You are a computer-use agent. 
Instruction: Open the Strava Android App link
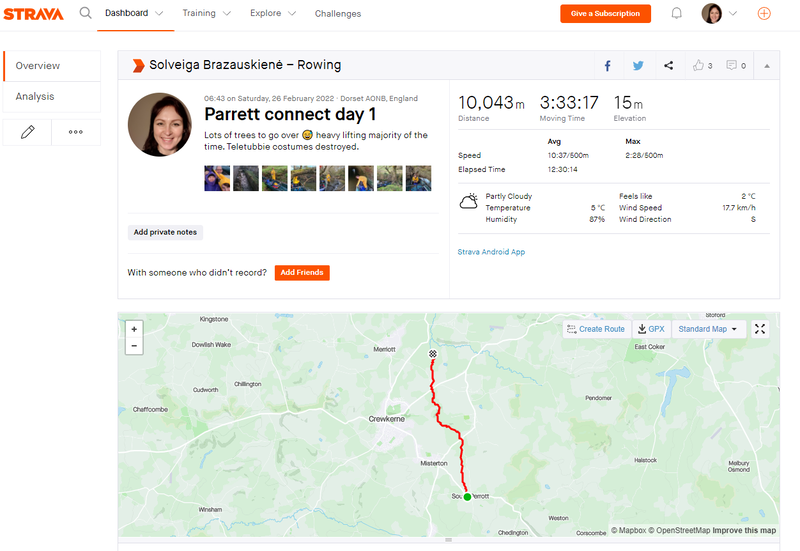pyautogui.click(x=491, y=252)
